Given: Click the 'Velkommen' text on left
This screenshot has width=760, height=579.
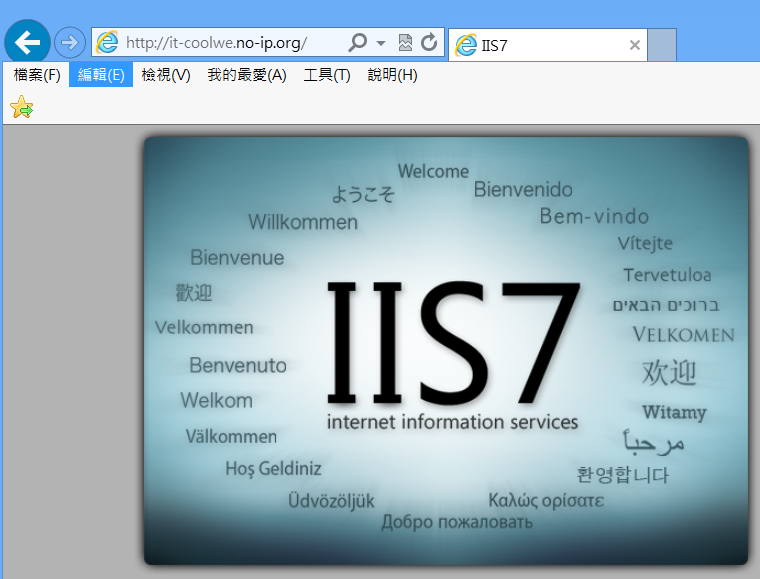Looking at the screenshot, I should 204,328.
